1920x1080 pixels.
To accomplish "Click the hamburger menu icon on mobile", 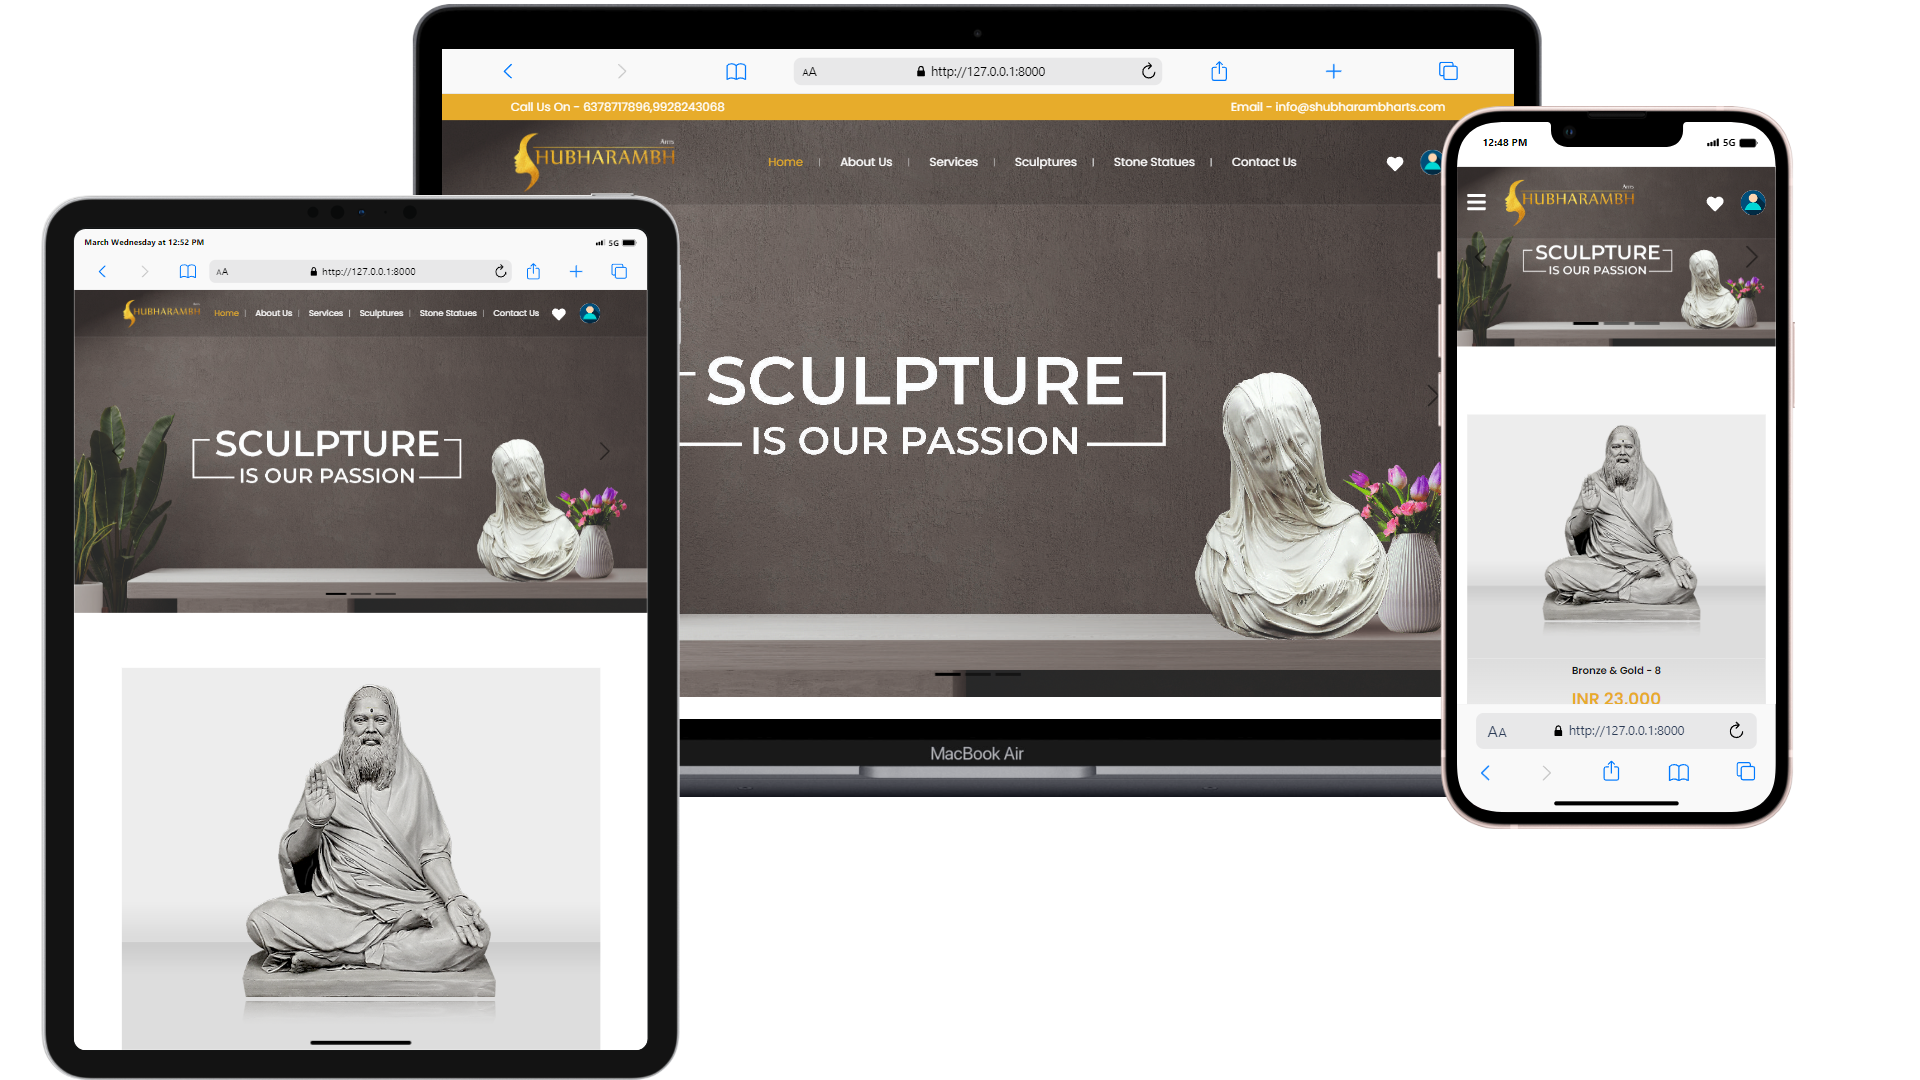I will (1476, 202).
